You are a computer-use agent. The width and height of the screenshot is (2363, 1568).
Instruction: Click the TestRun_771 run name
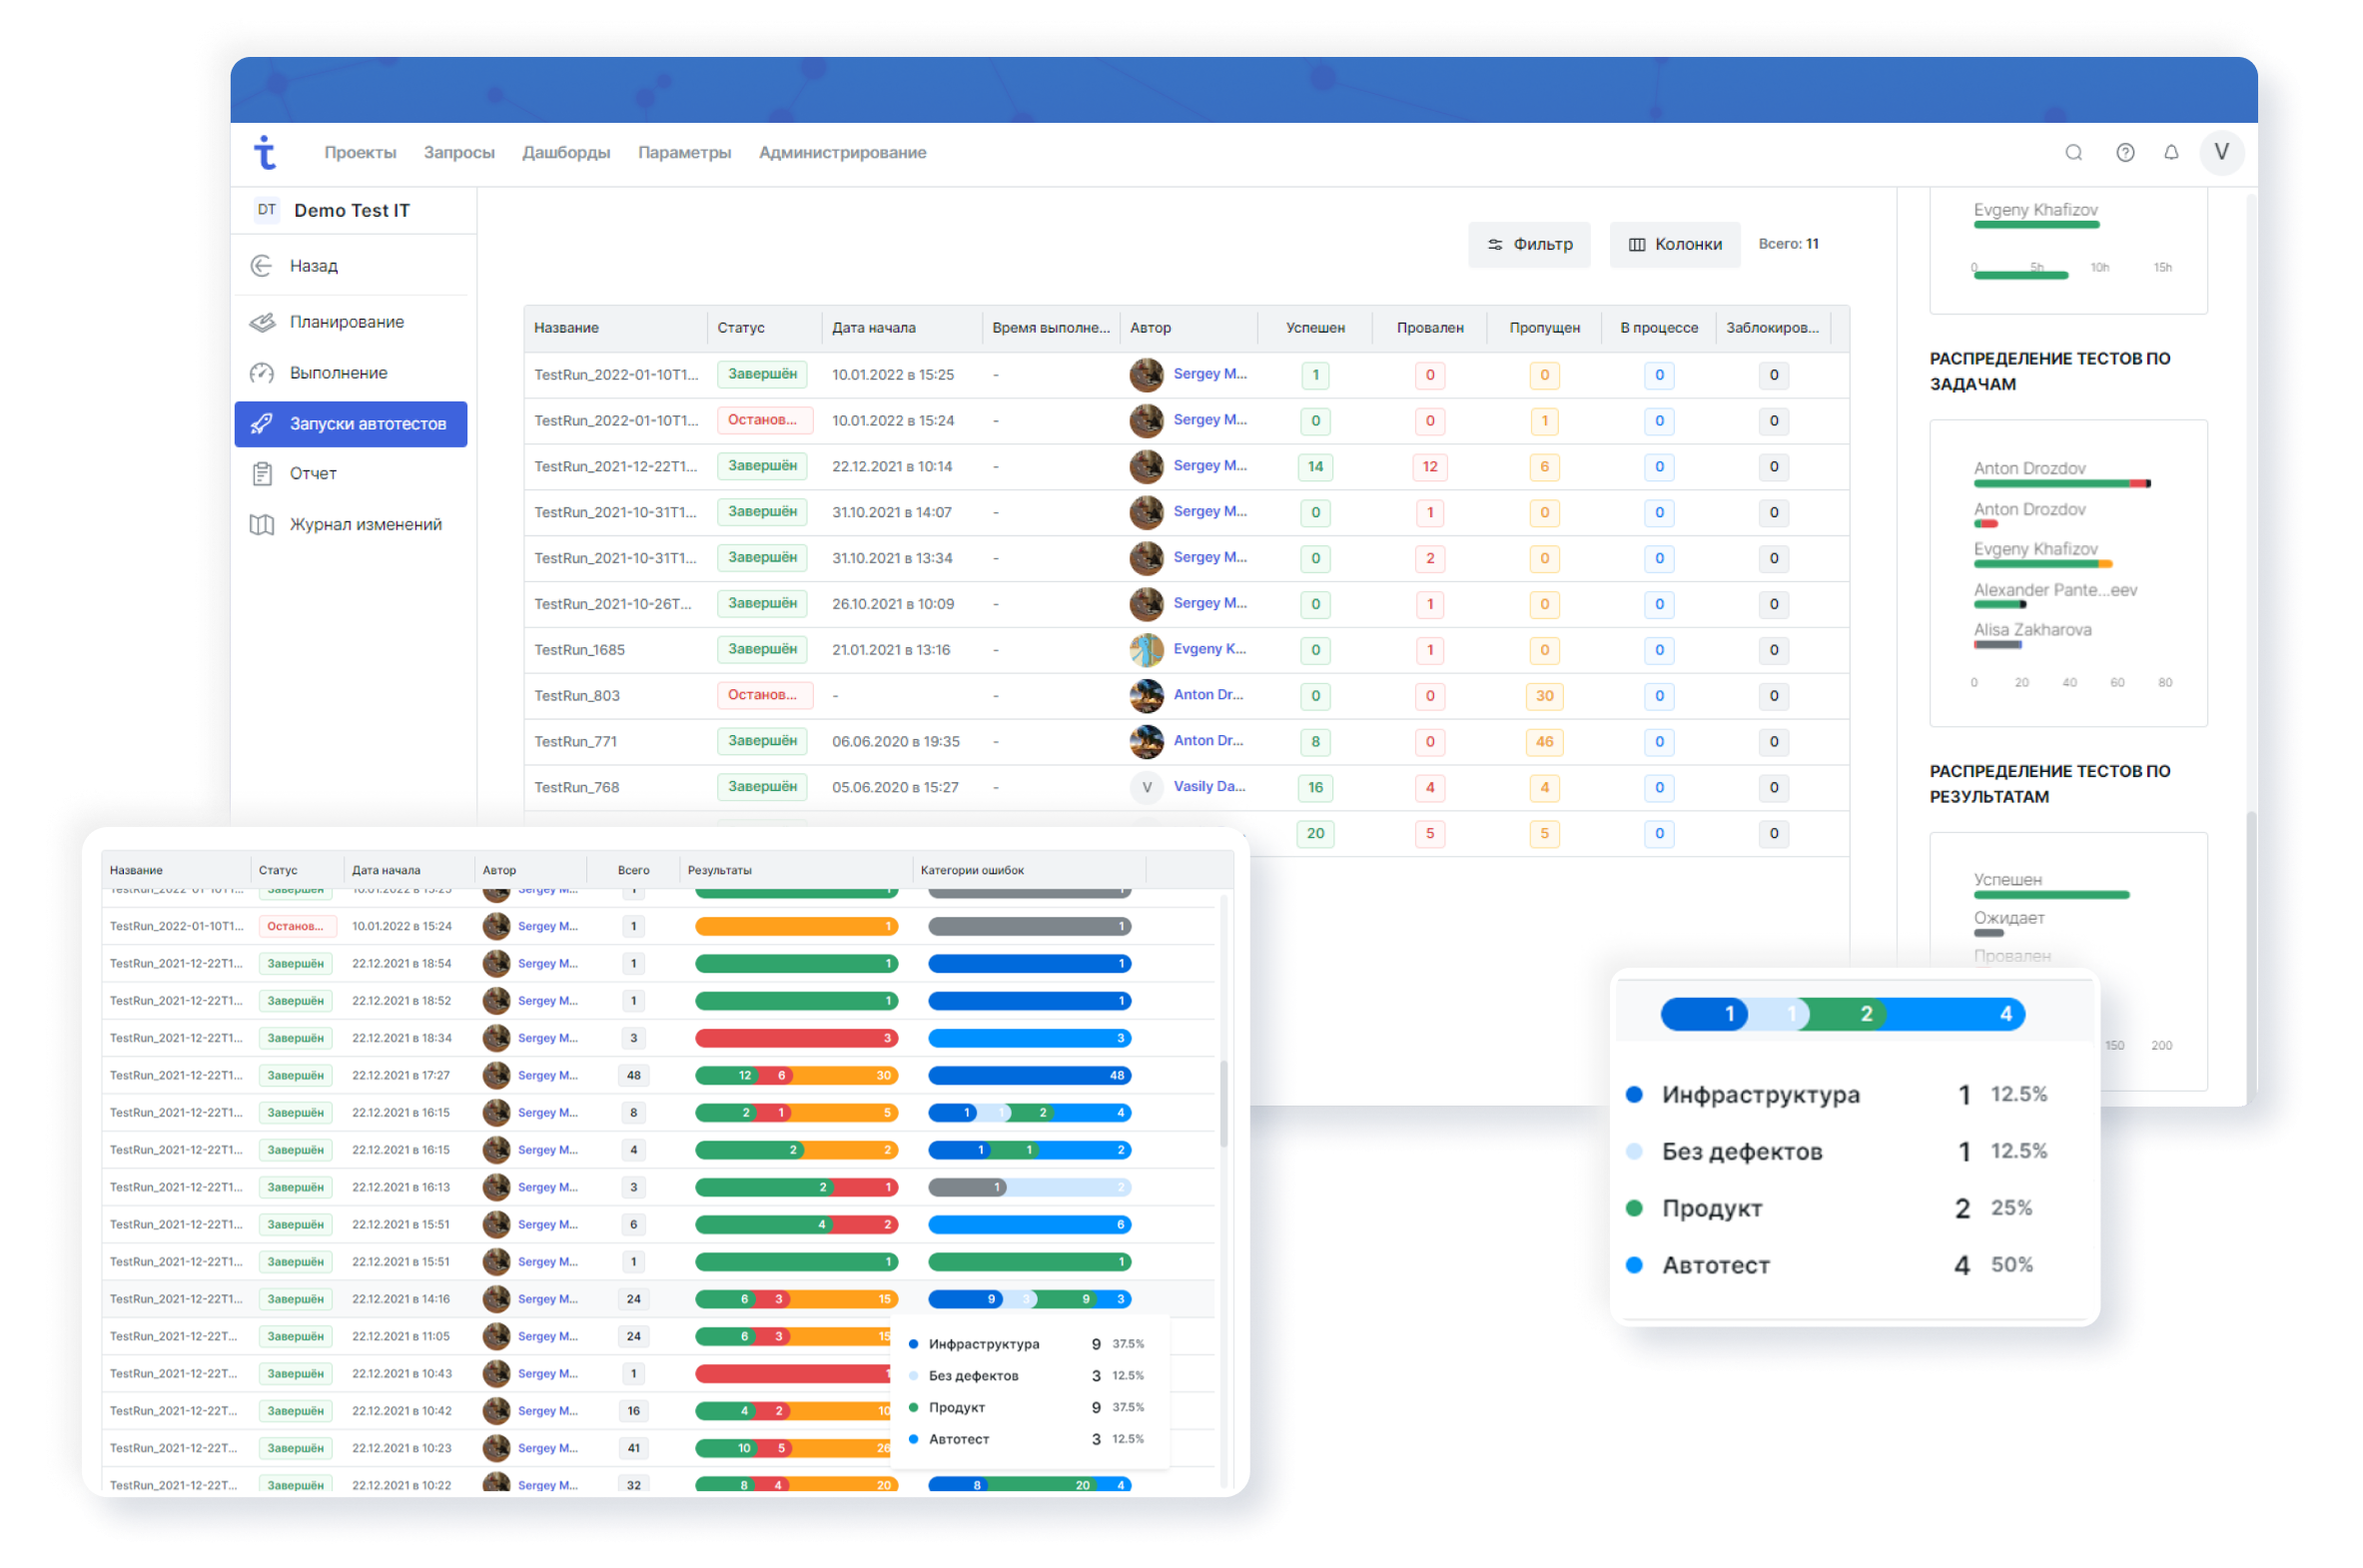pos(575,741)
